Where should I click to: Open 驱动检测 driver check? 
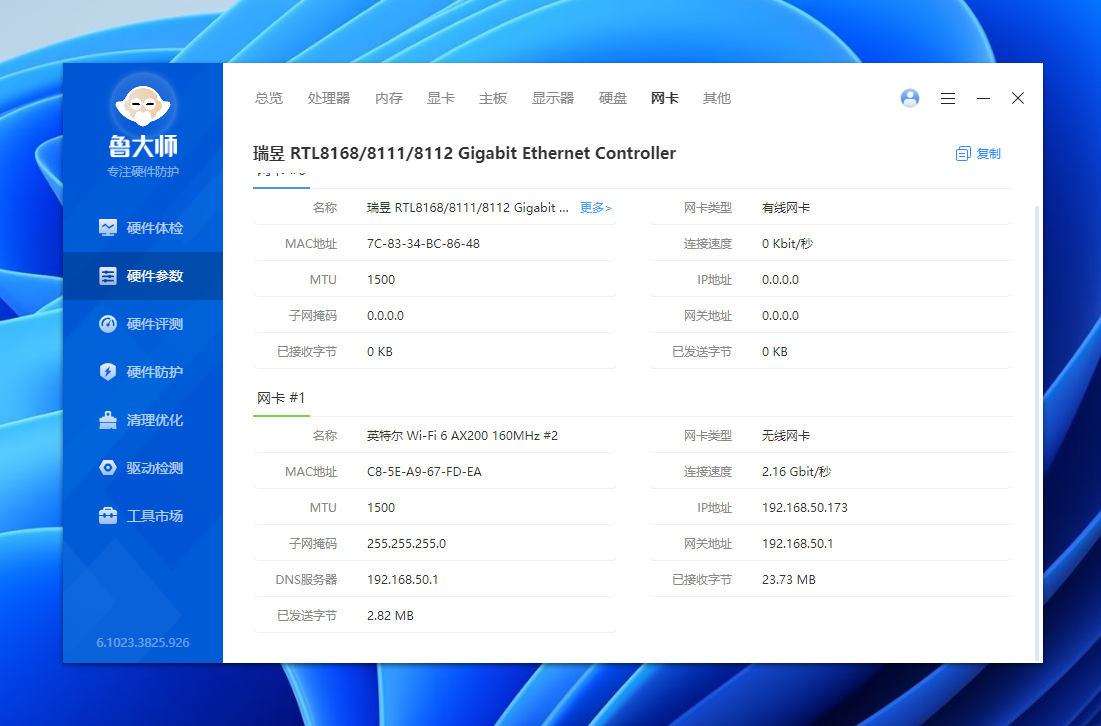[x=143, y=468]
